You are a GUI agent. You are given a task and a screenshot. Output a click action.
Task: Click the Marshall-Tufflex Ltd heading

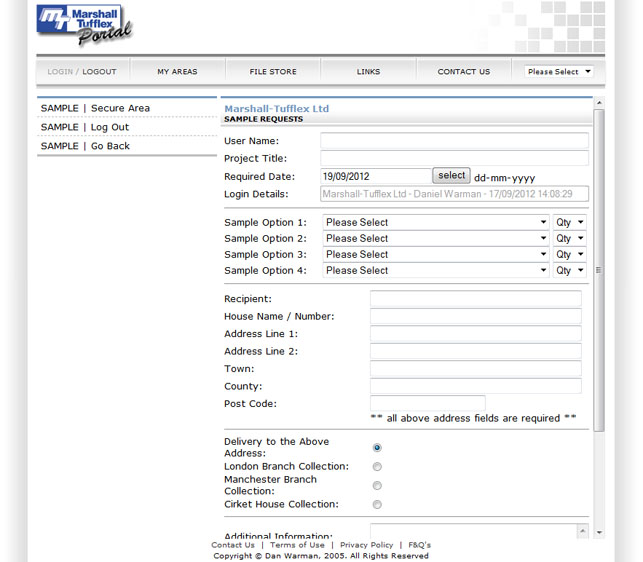point(276,109)
